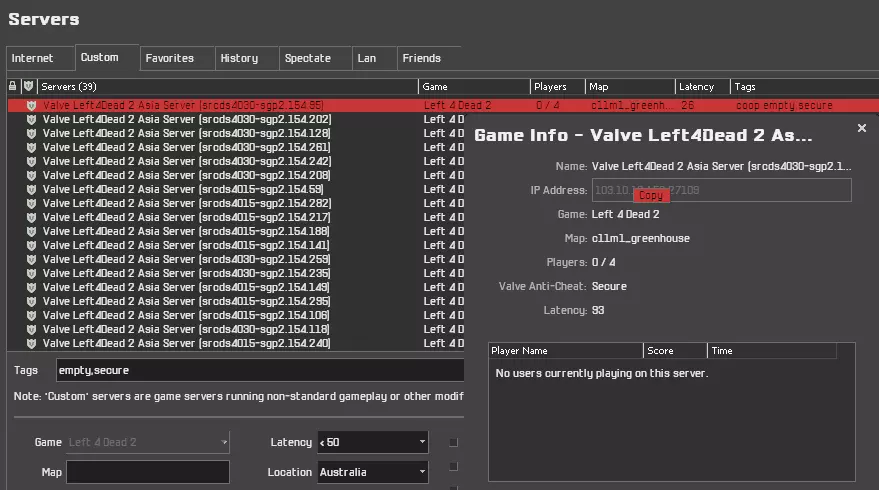Viewport: 879px width, 490px height.
Task: Select server name srcds4030-sgp2.154.202
Action: coord(187,119)
